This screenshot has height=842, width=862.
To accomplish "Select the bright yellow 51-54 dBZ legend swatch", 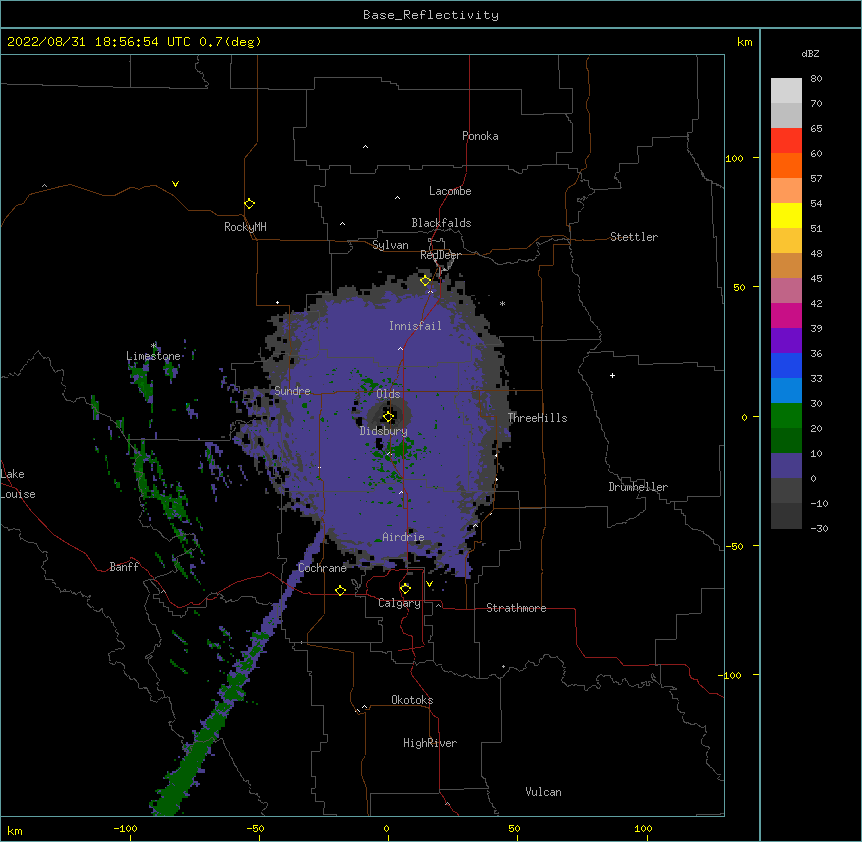I will point(786,215).
